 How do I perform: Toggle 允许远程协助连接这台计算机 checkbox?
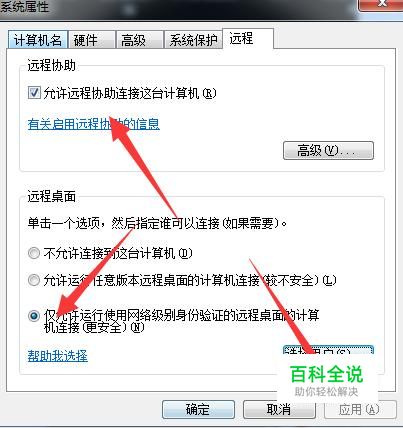tap(34, 93)
